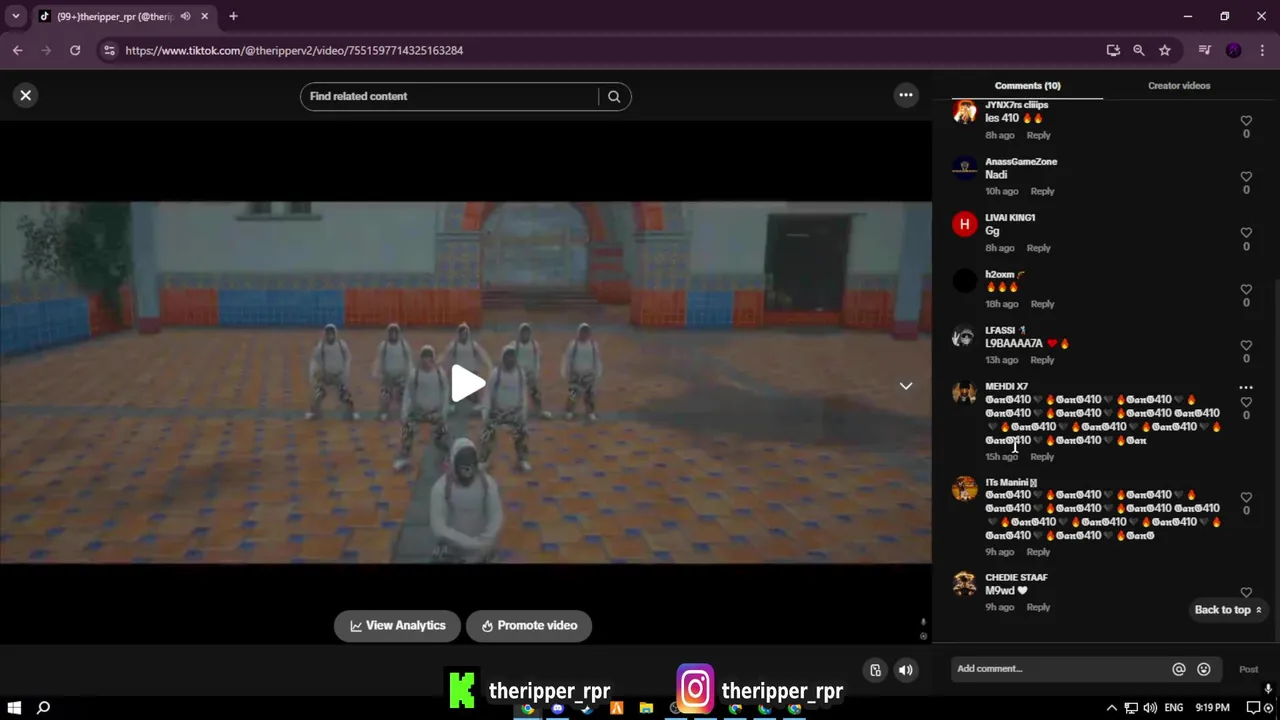Image resolution: width=1280 pixels, height=720 pixels.
Task: Open the Windows notification center
Action: click(x=1253, y=708)
